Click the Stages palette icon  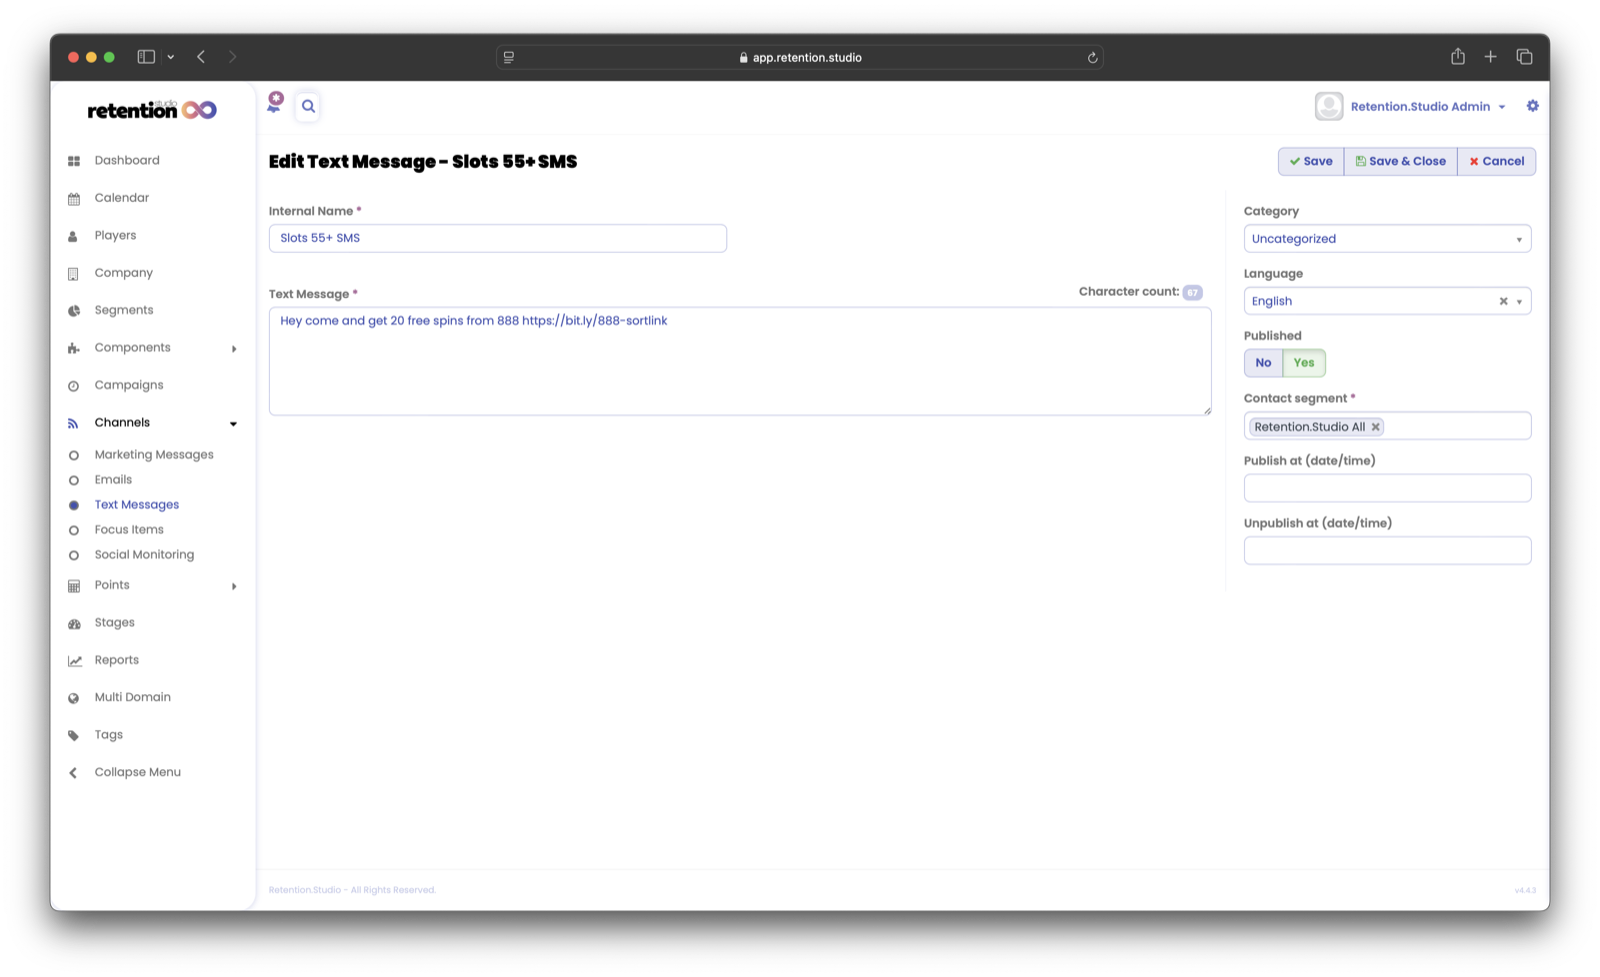pos(74,624)
